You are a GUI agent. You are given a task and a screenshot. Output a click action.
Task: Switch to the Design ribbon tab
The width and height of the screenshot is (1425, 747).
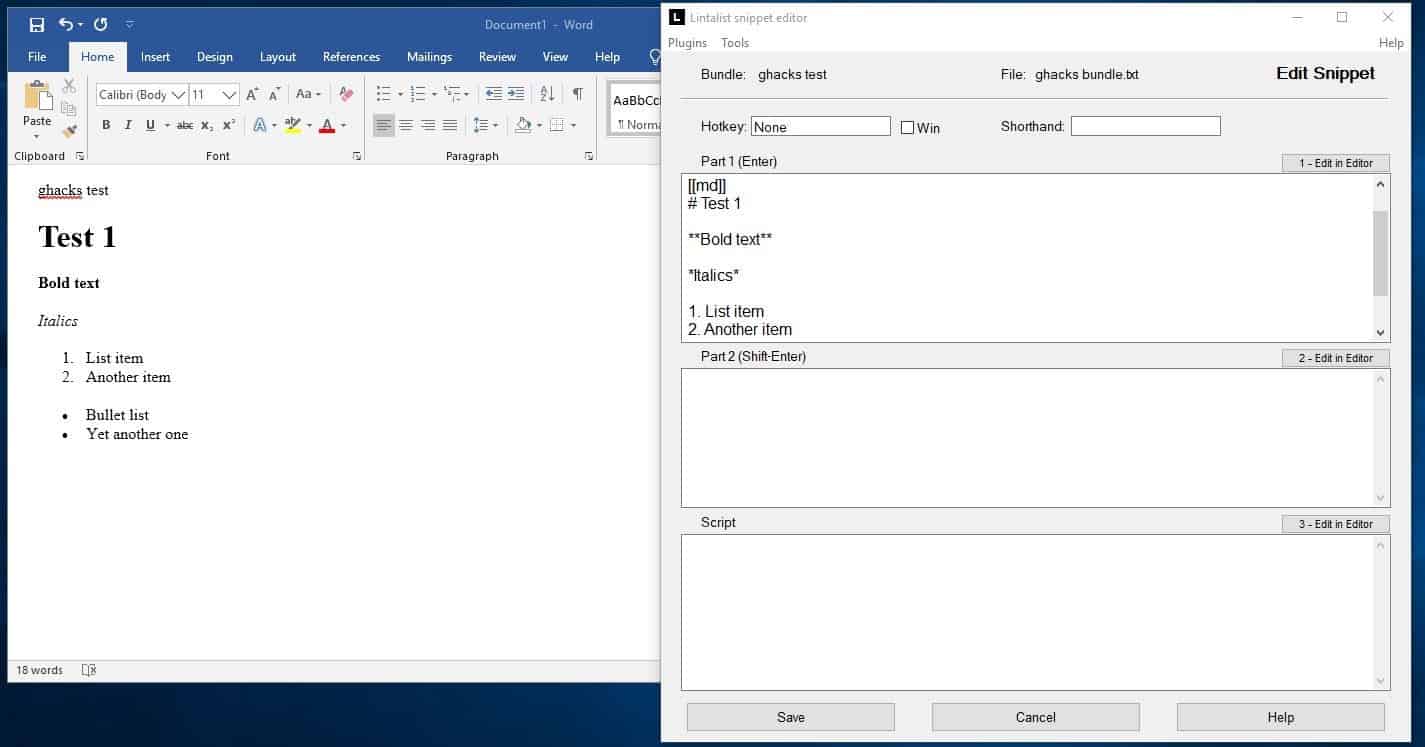pyautogui.click(x=214, y=57)
